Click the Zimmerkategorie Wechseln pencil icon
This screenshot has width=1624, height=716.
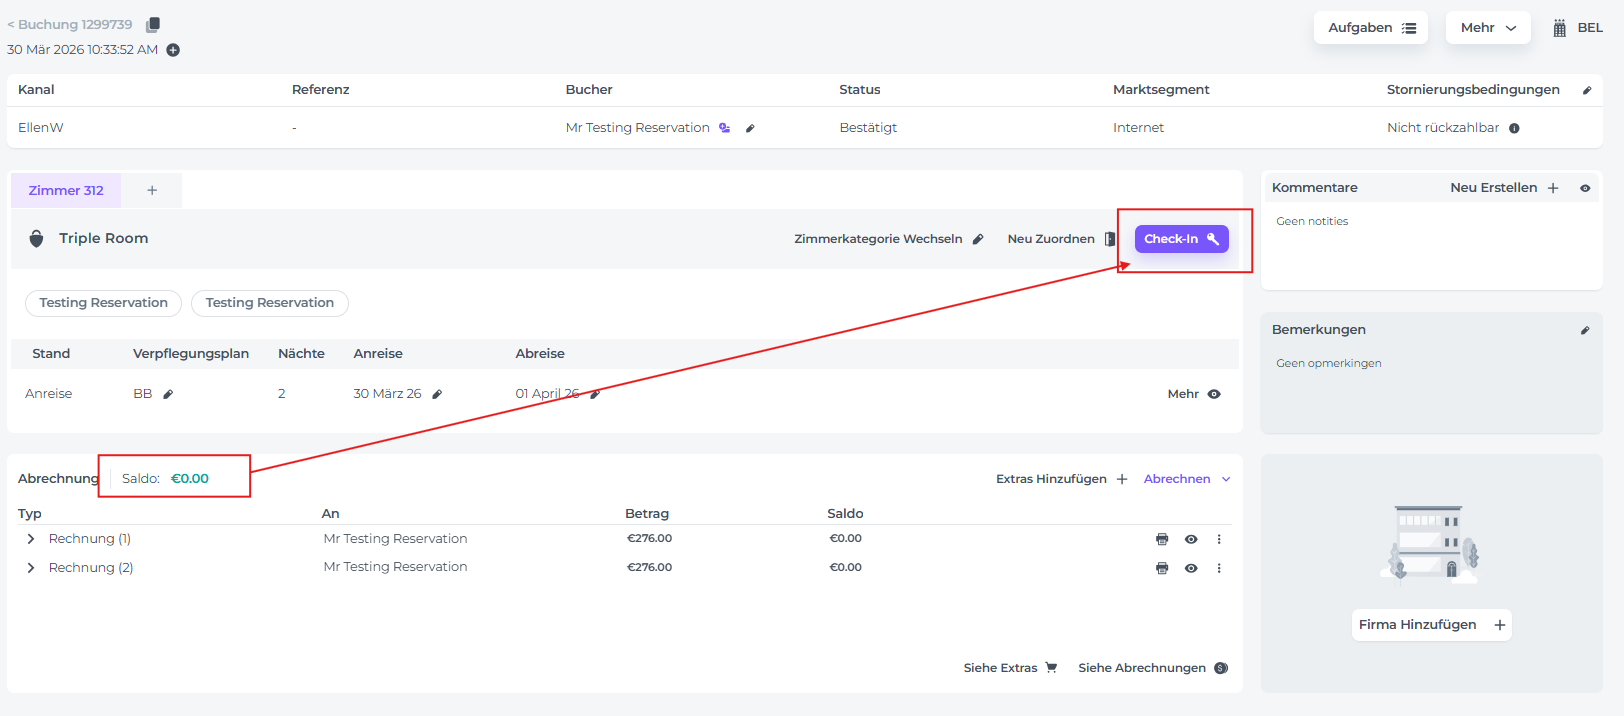click(978, 239)
